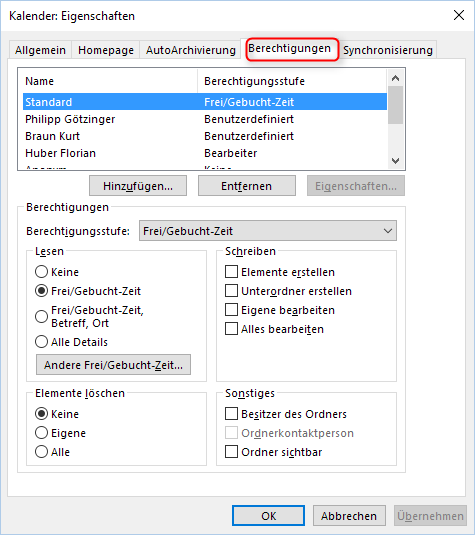Open Andere Frei/Gebucht-Zeit settings
475x535 pixels.
point(113,365)
